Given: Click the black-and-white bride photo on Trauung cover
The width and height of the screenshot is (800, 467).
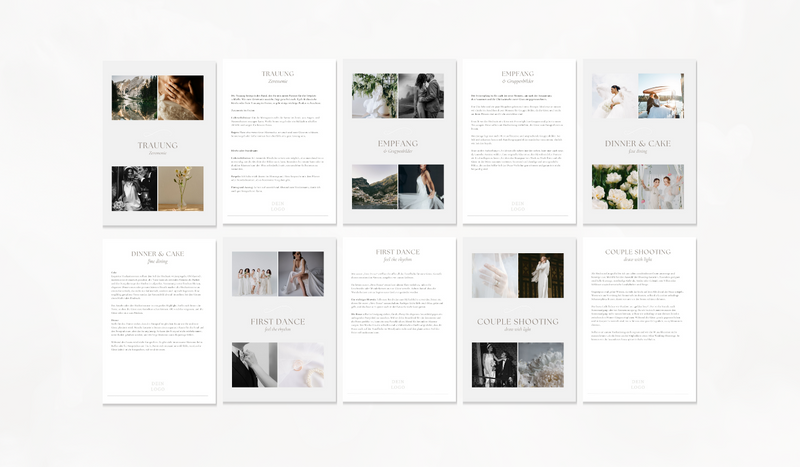Looking at the screenshot, I should tap(134, 188).
